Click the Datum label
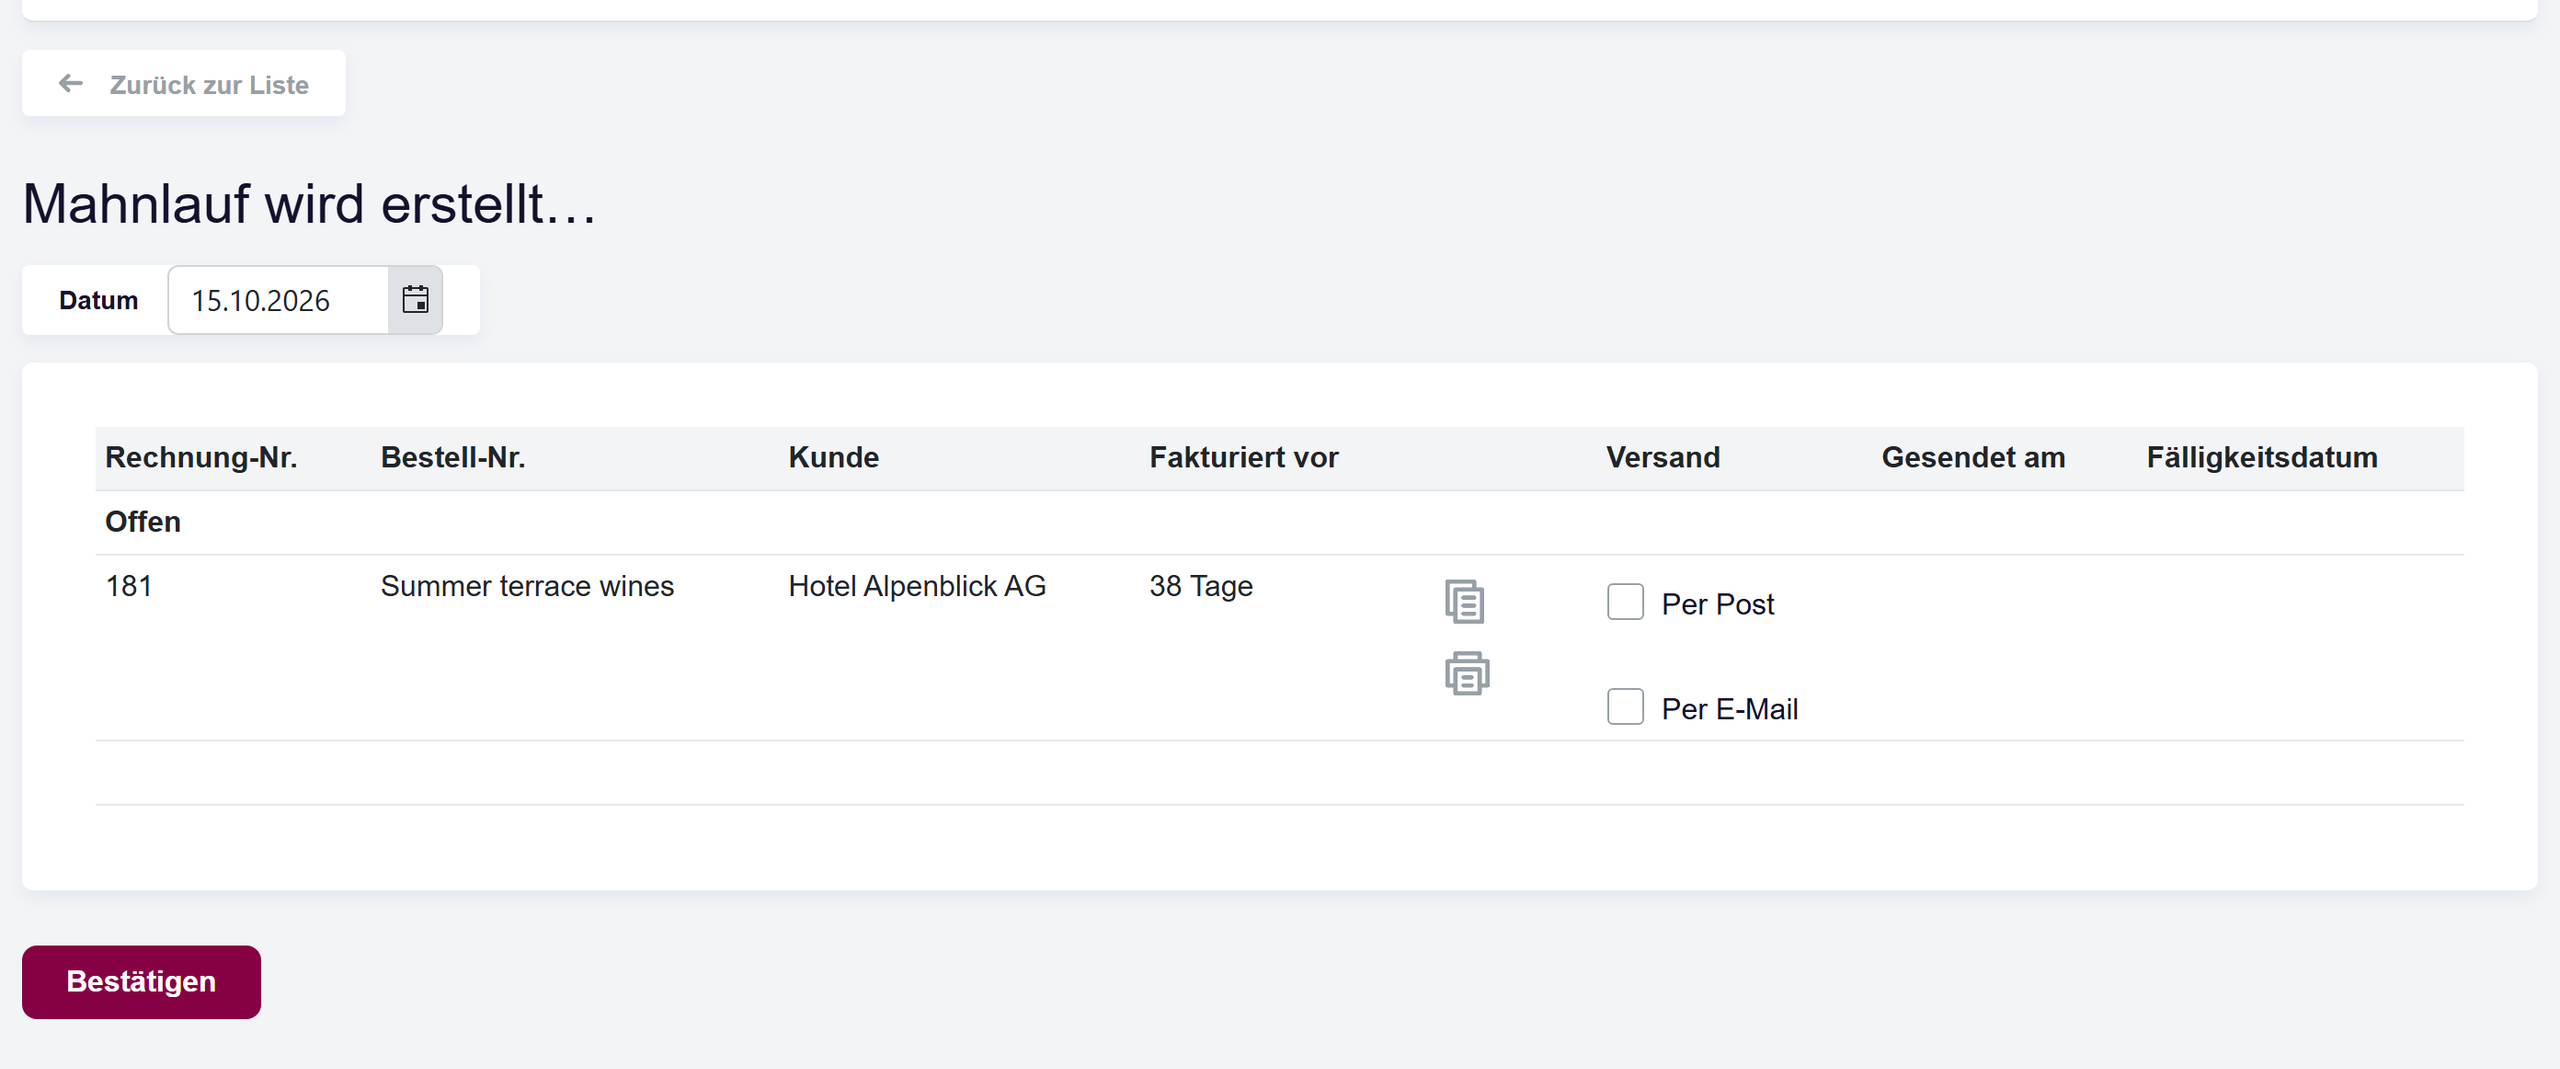This screenshot has height=1069, width=2560. click(x=98, y=300)
